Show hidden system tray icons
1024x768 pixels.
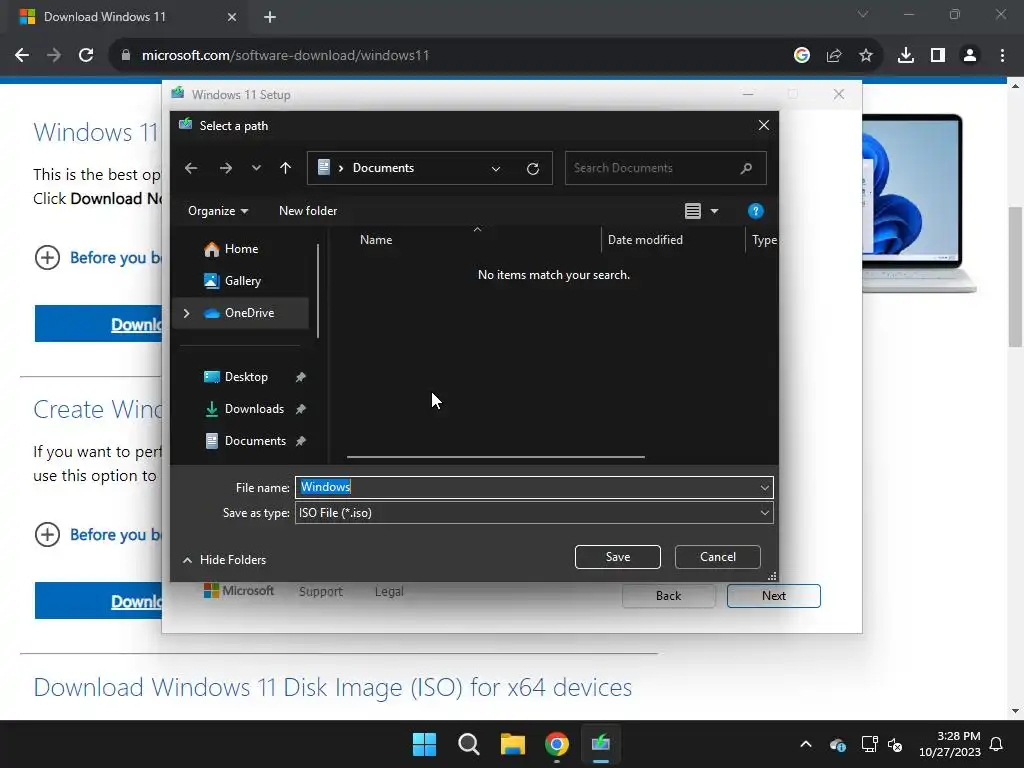(806, 744)
